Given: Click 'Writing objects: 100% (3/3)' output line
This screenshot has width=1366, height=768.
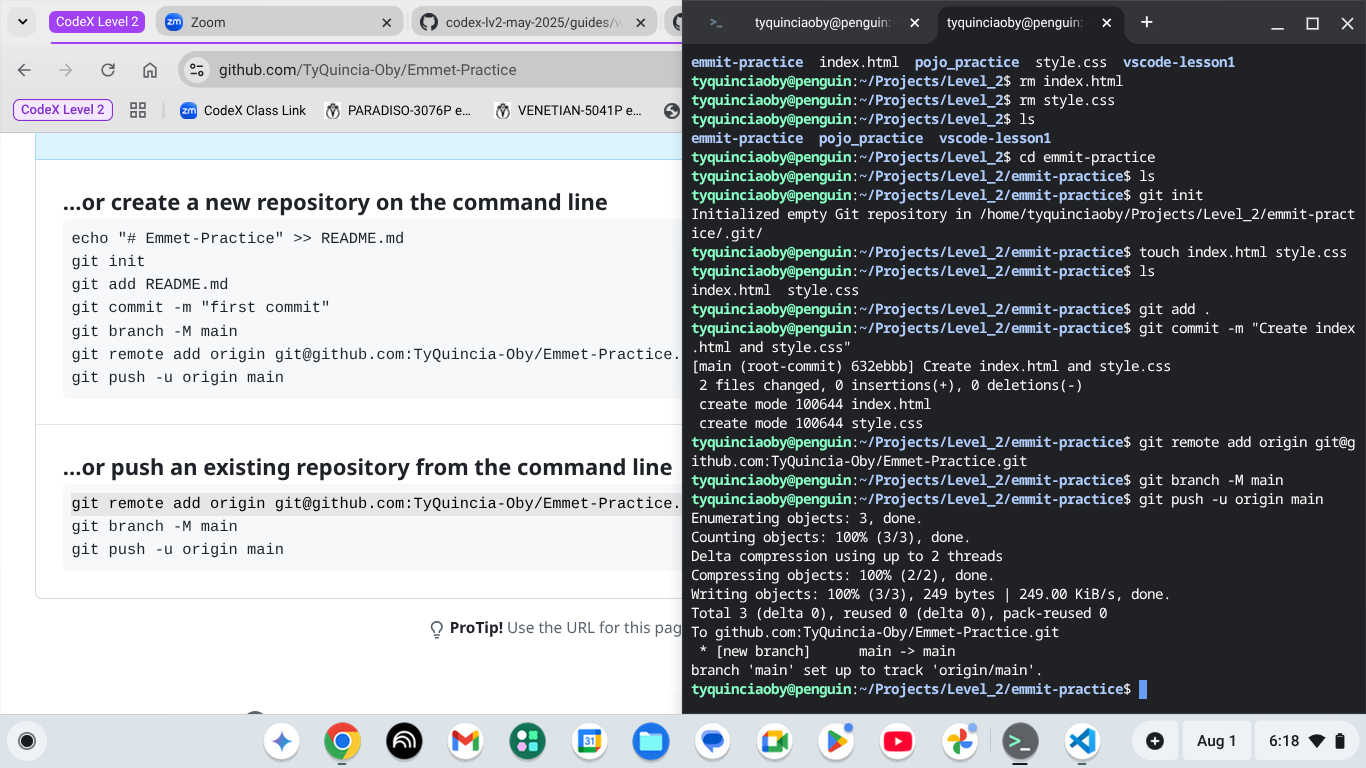Looking at the screenshot, I should point(930,594).
